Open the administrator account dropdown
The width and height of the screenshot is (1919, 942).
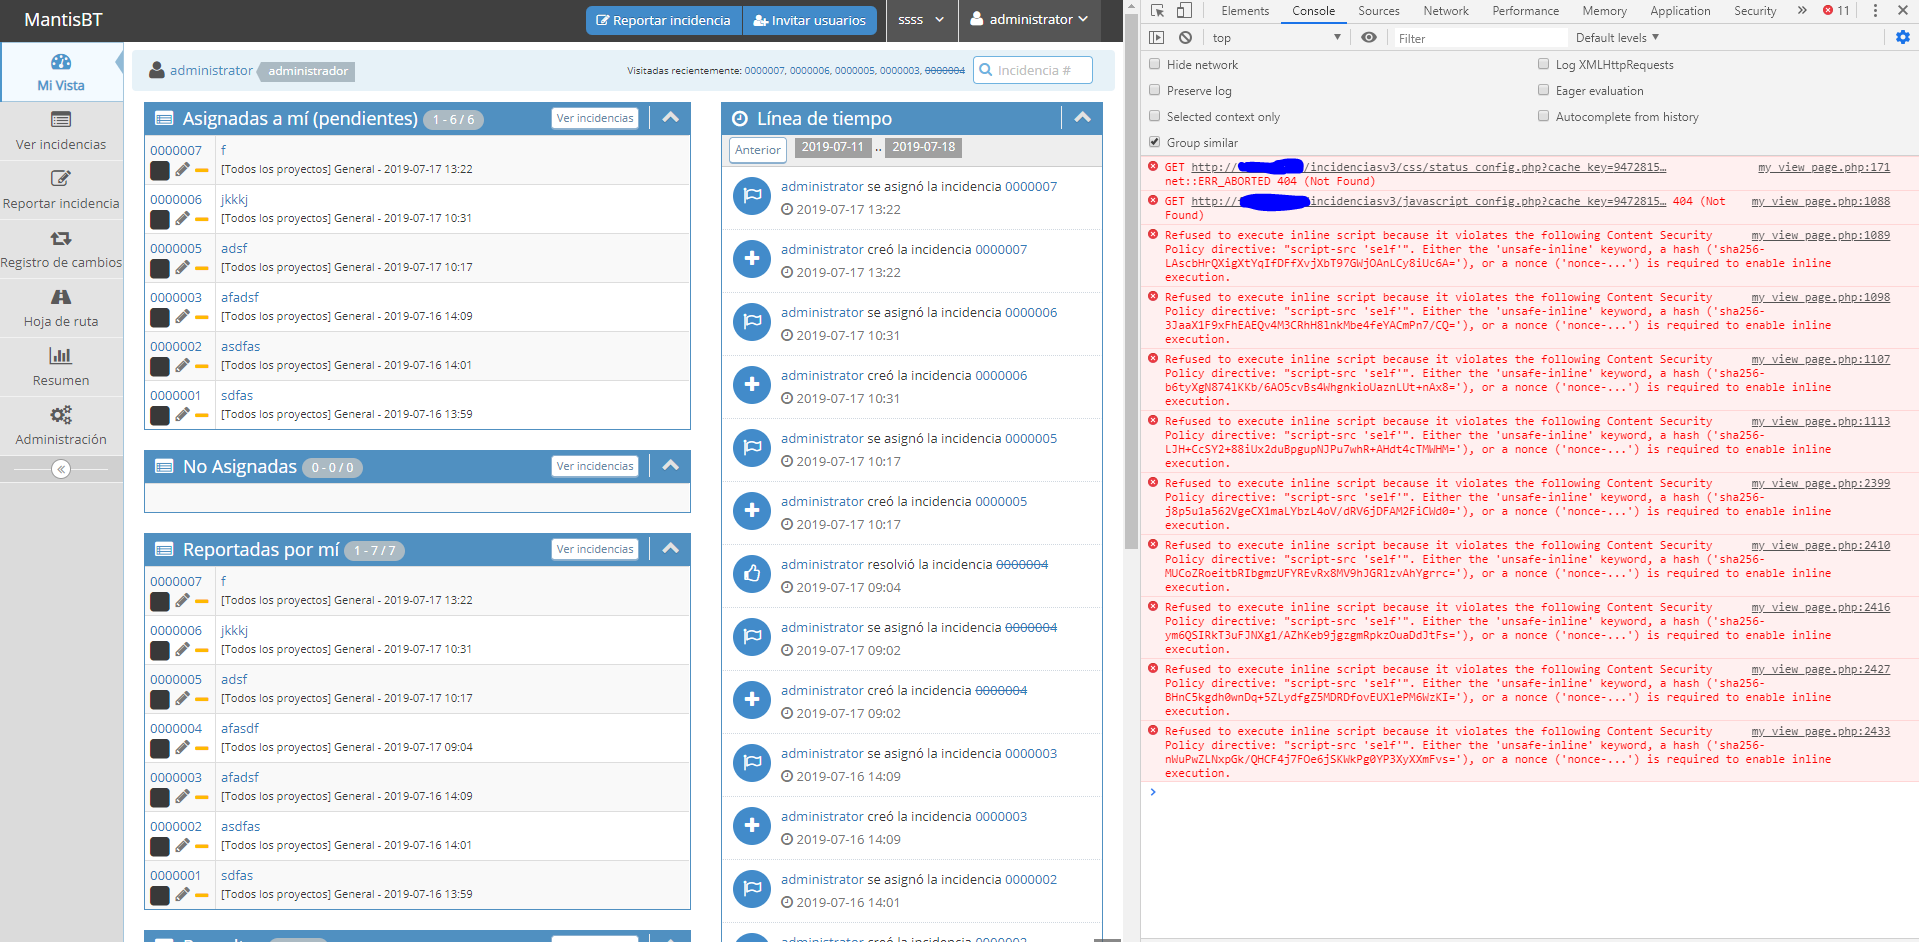(x=1029, y=20)
